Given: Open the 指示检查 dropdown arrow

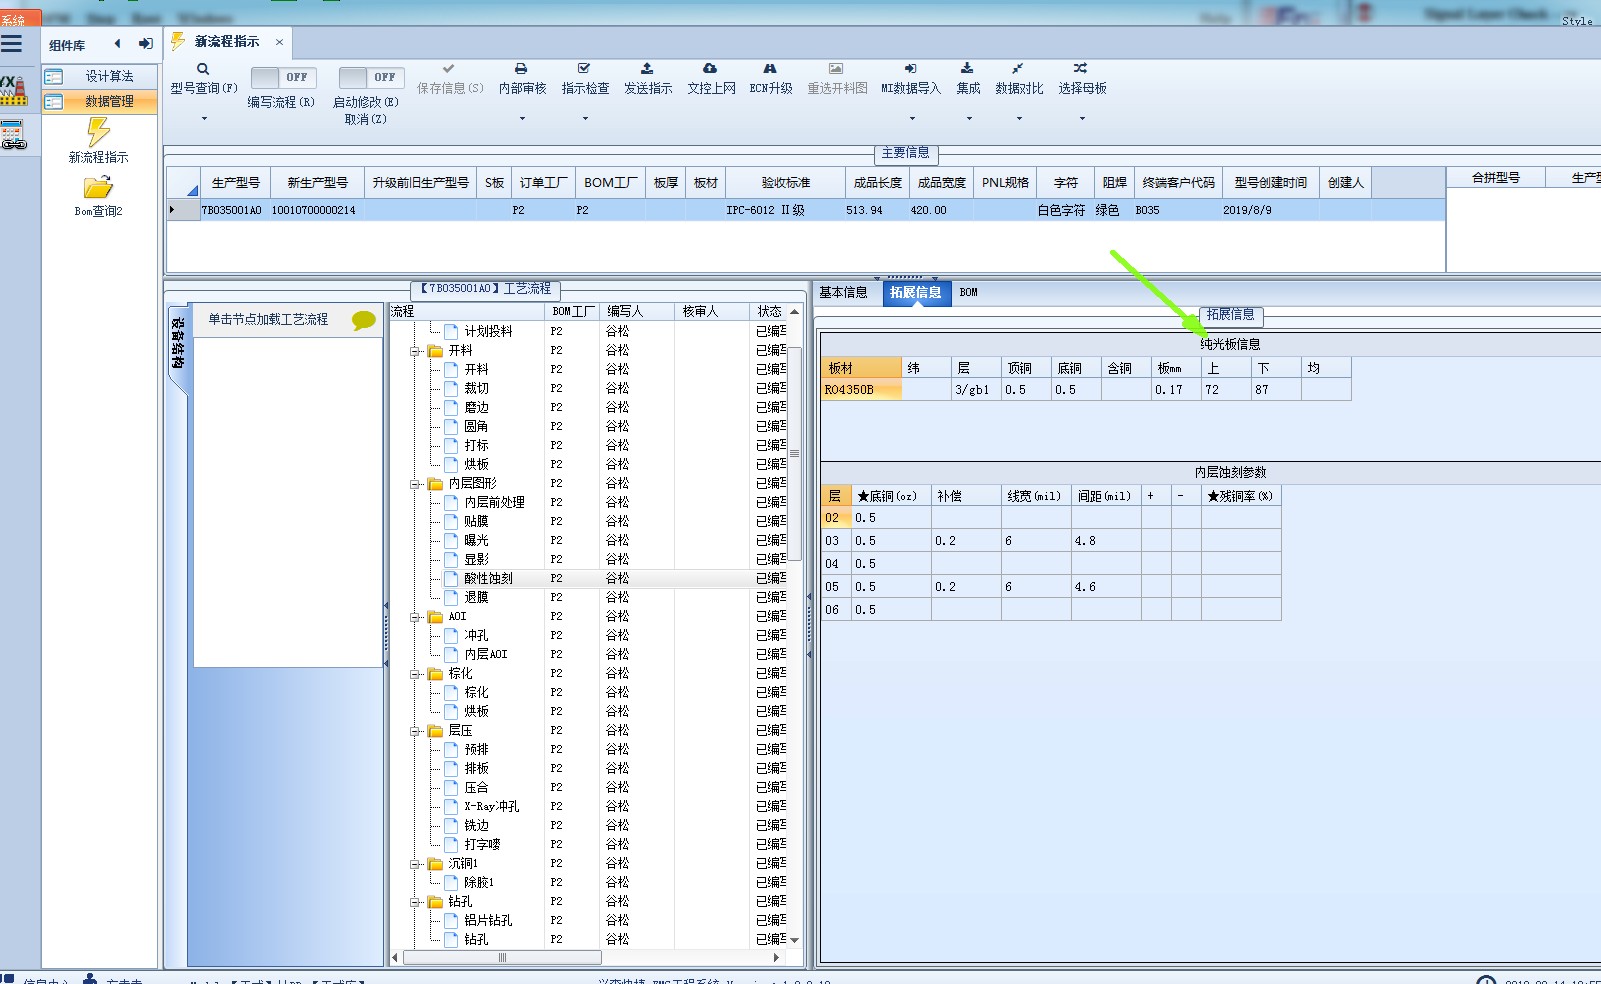Looking at the screenshot, I should point(585,119).
